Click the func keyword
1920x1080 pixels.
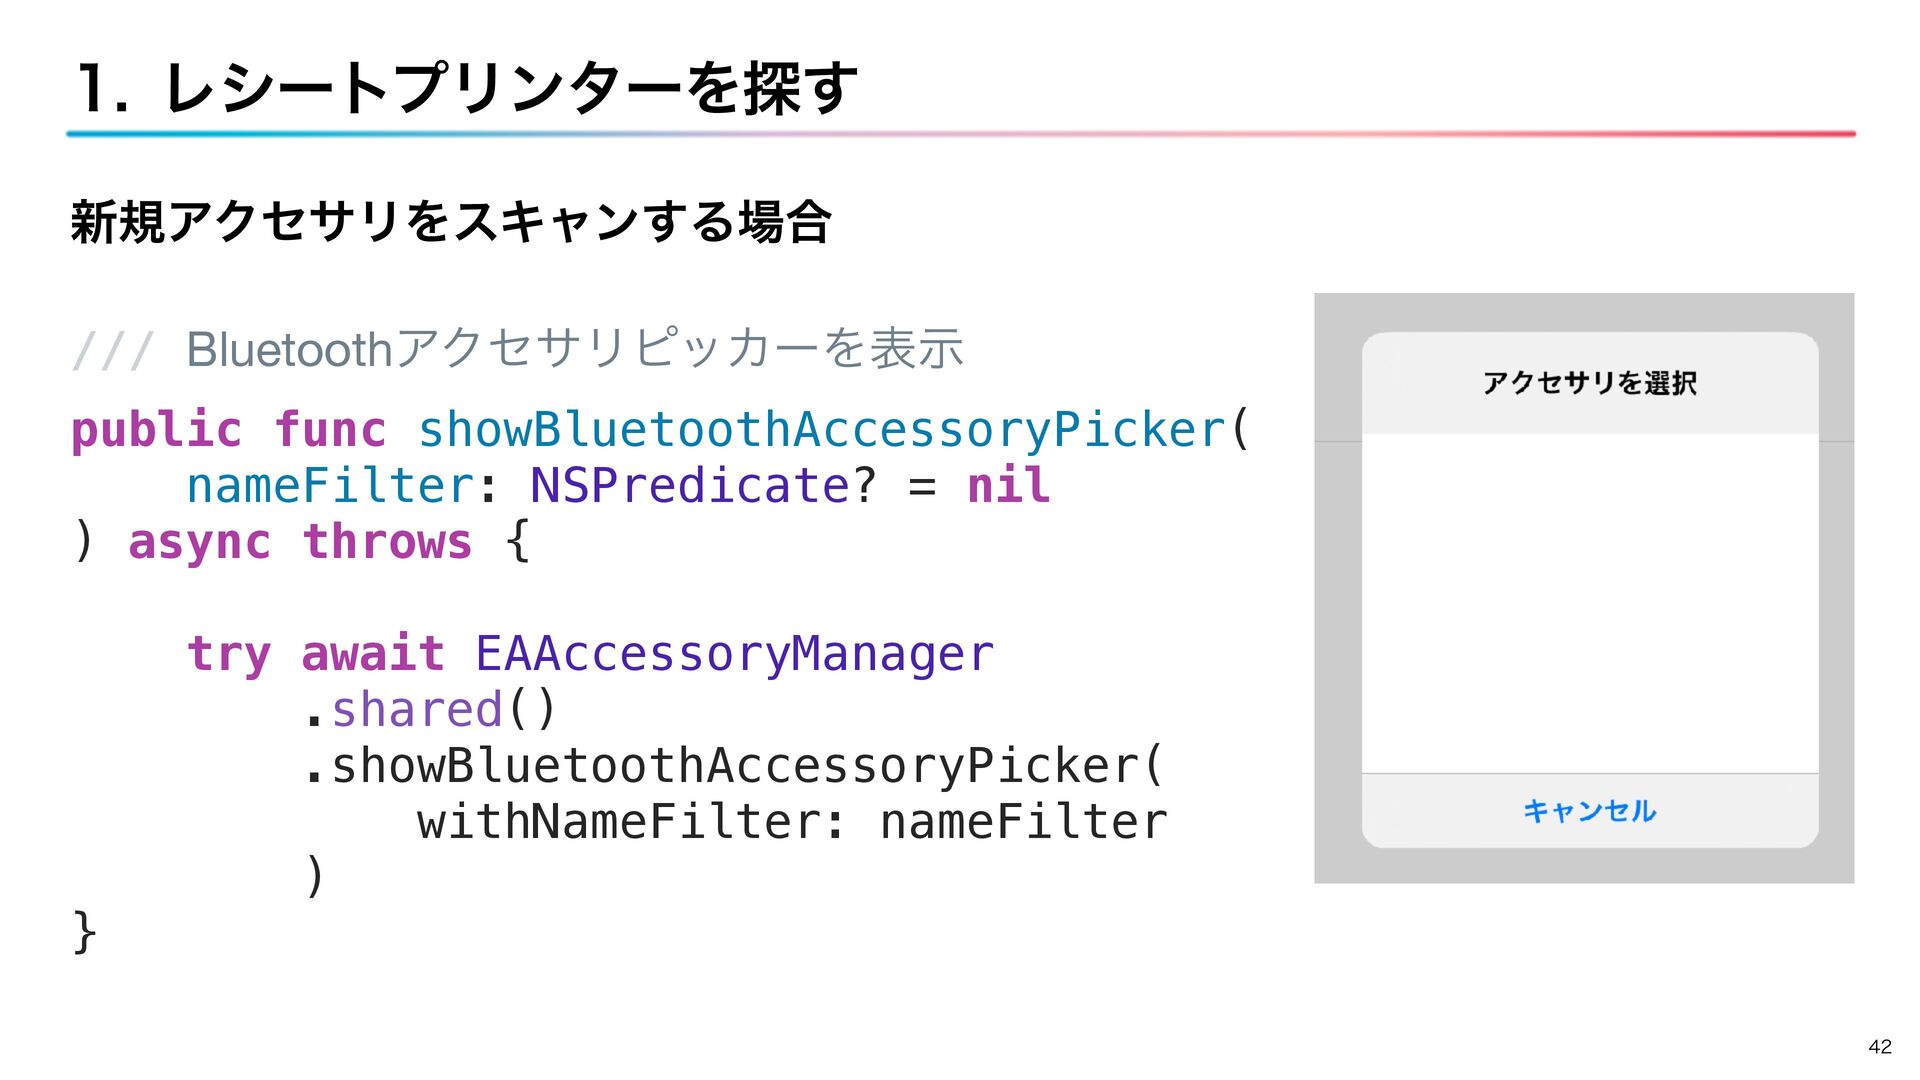coord(329,430)
